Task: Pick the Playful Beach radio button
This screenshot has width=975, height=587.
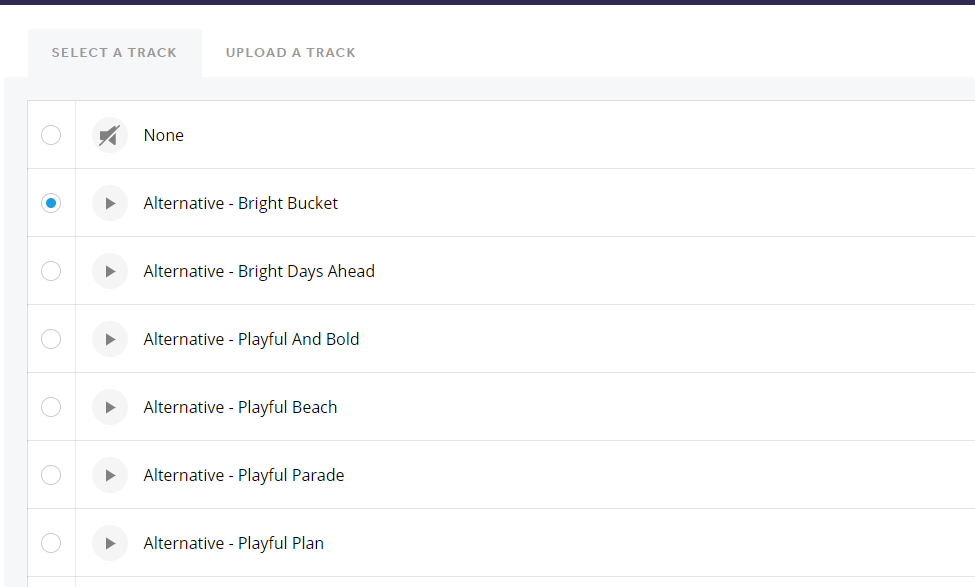Action: pos(51,407)
